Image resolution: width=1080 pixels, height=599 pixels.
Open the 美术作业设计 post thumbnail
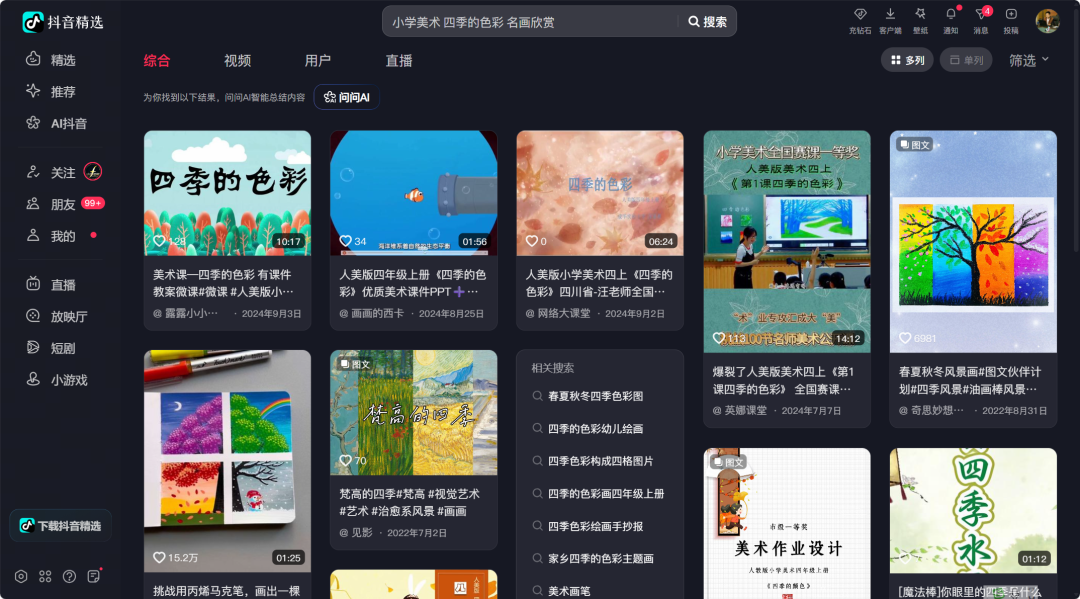[x=787, y=523]
